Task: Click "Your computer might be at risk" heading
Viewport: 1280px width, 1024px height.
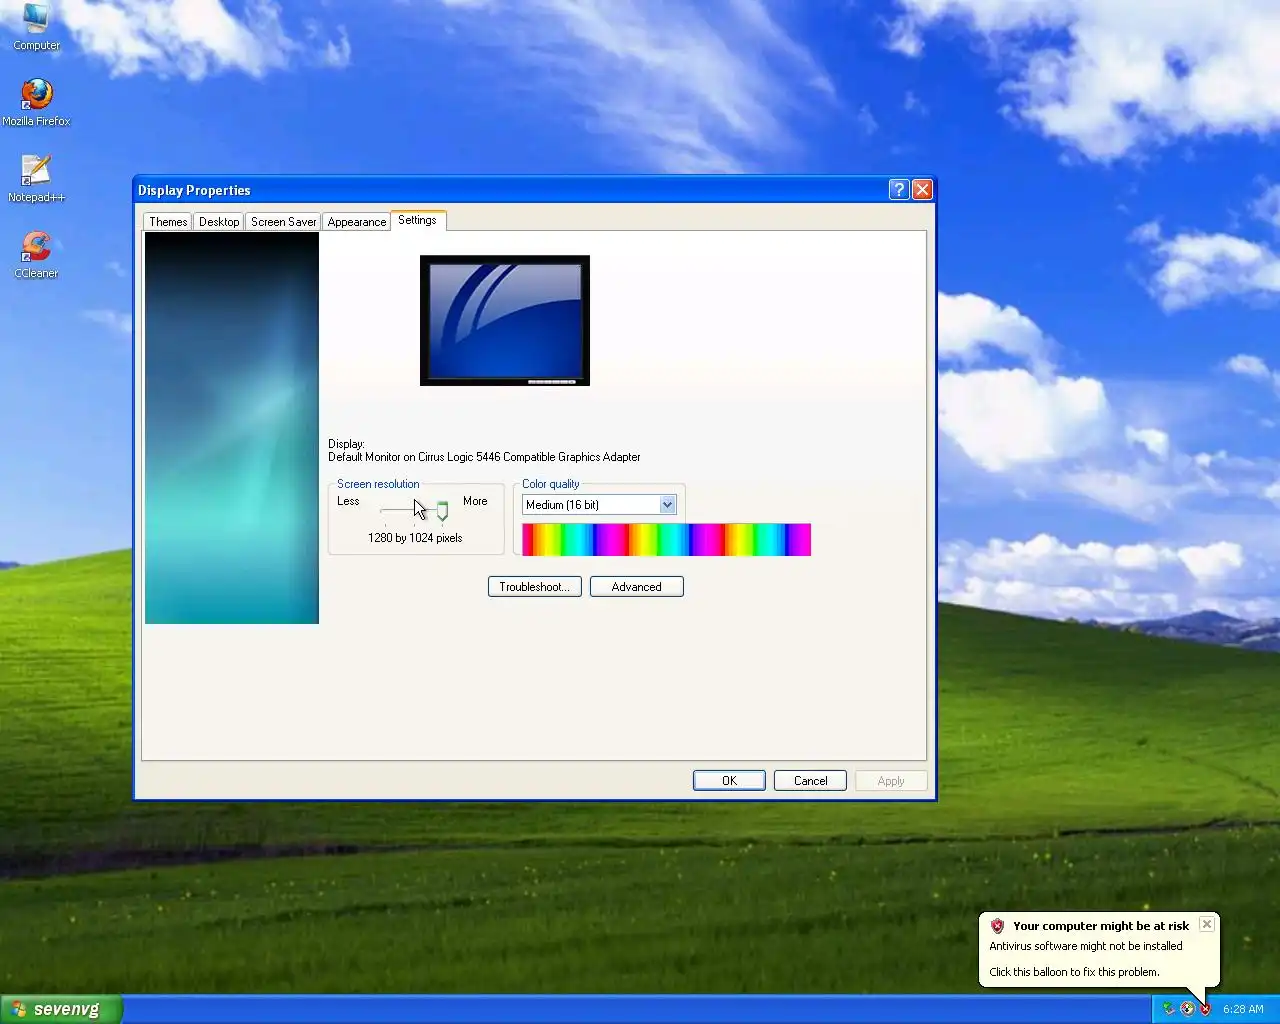Action: (1101, 926)
